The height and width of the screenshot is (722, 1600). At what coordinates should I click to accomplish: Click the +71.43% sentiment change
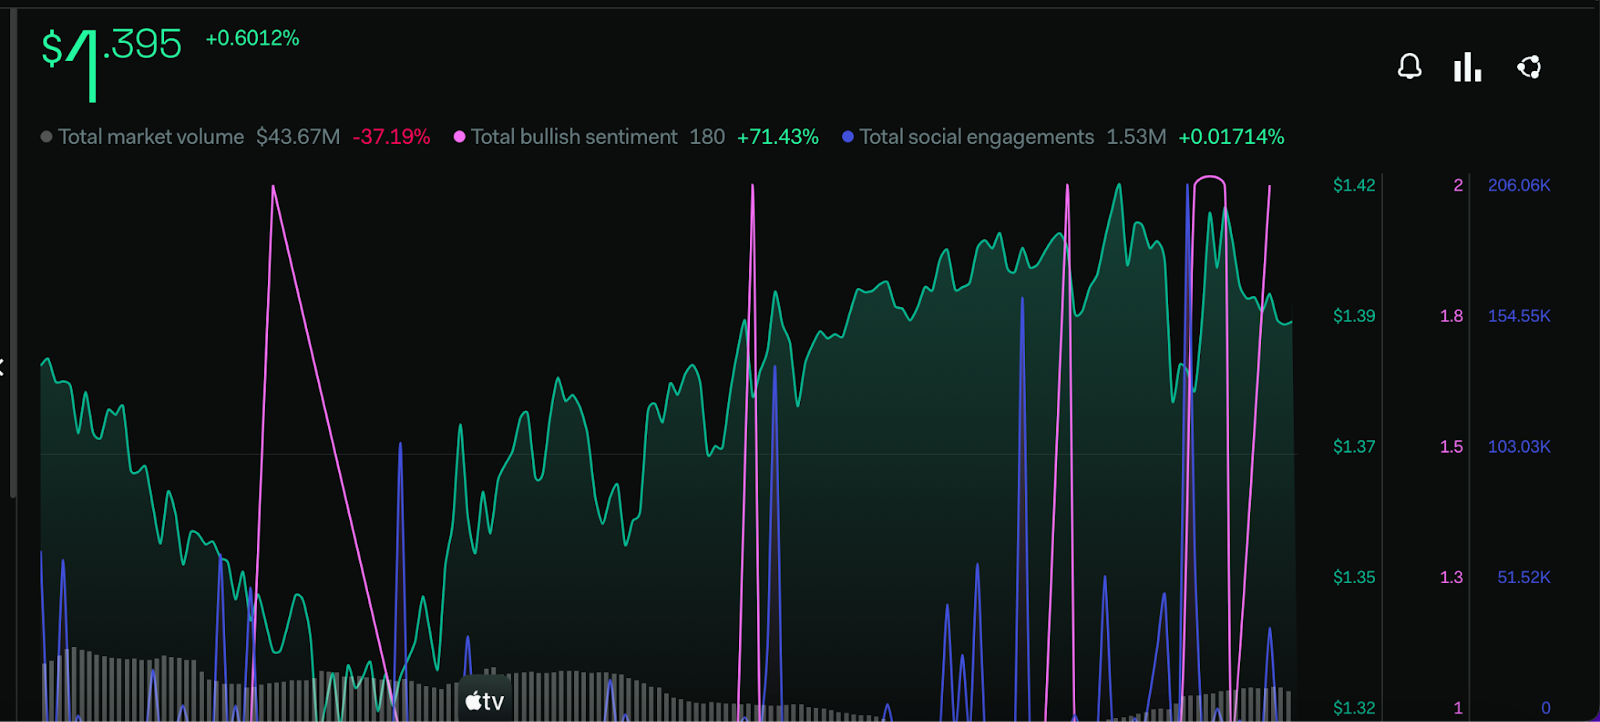(x=778, y=137)
